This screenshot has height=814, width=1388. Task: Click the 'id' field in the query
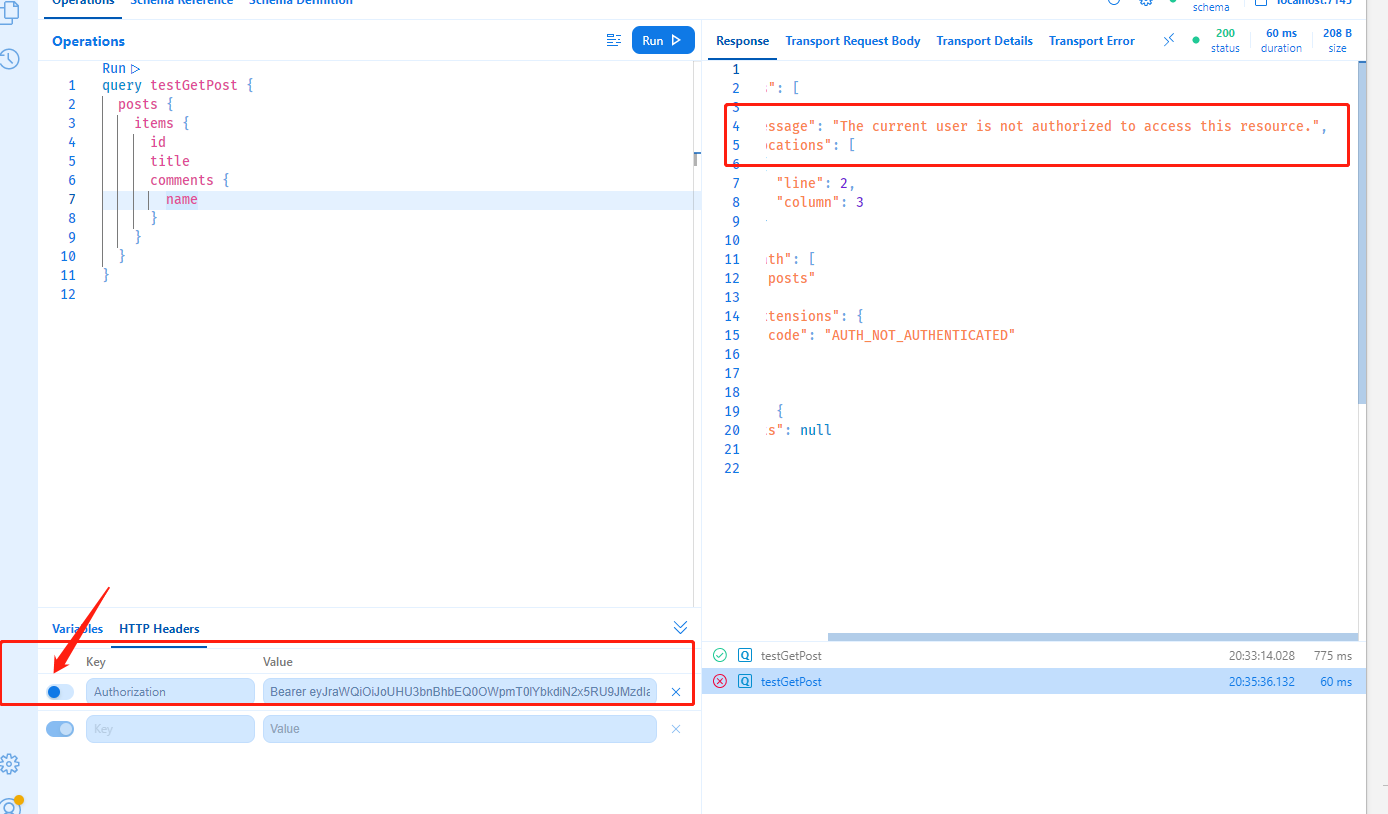pyautogui.click(x=158, y=142)
